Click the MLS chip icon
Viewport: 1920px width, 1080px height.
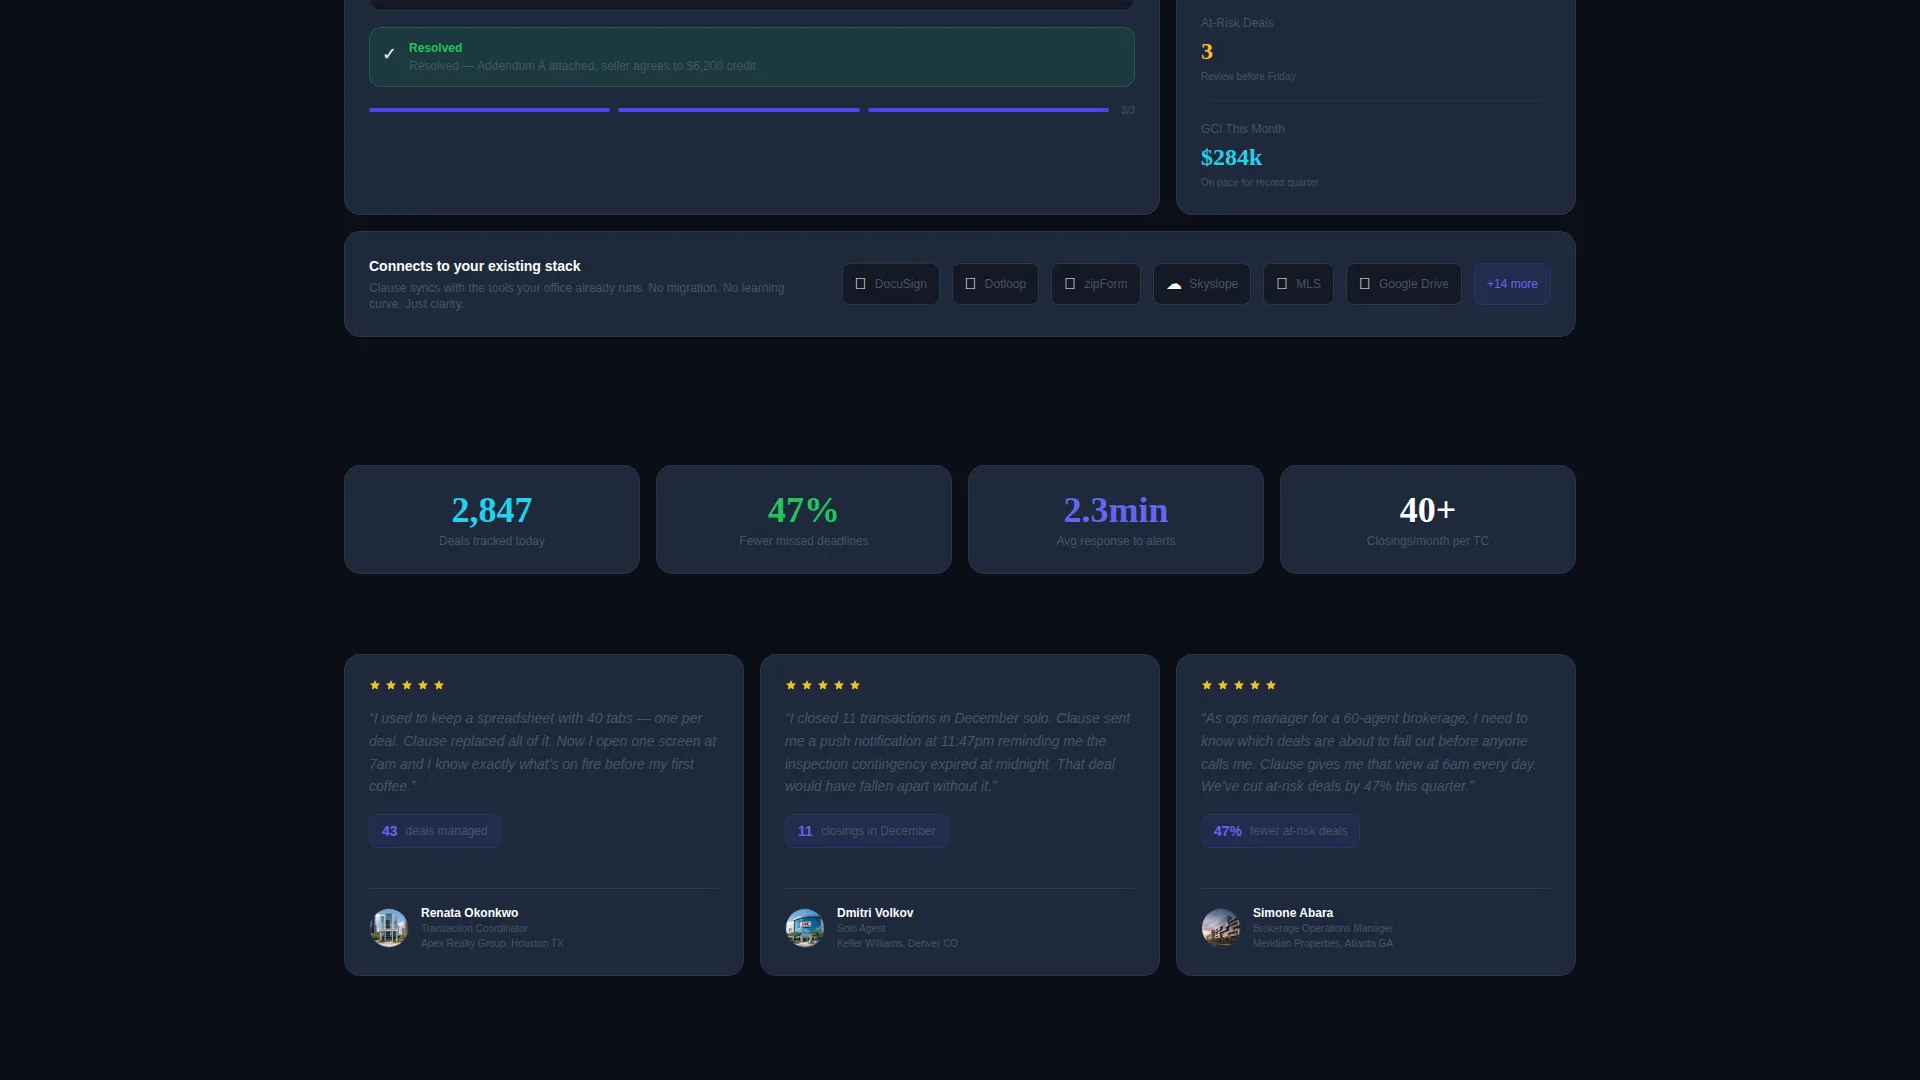click(x=1282, y=284)
